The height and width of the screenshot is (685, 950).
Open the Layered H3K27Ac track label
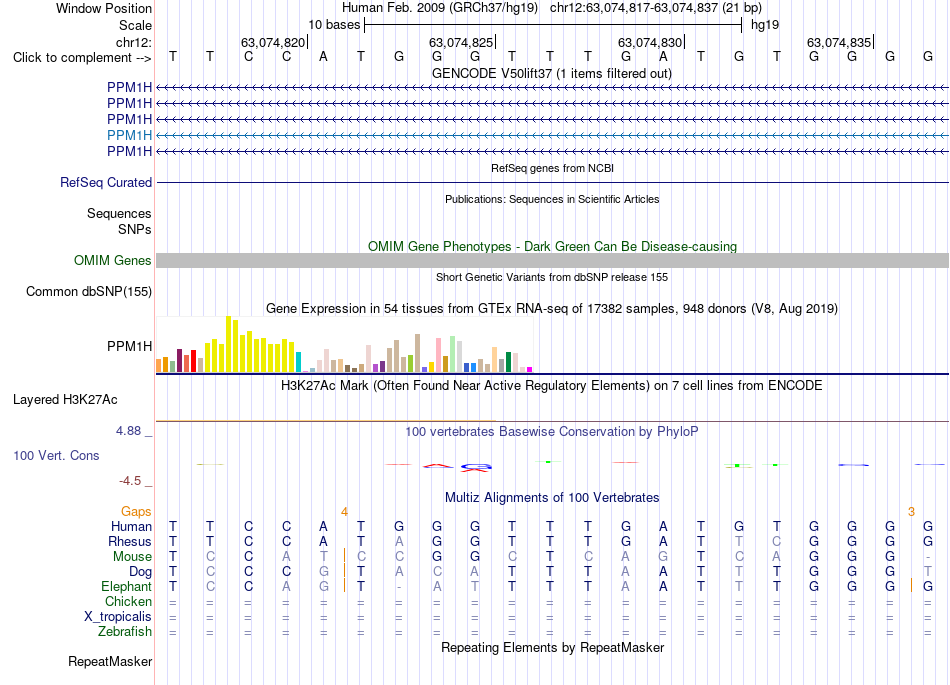[x=65, y=400]
